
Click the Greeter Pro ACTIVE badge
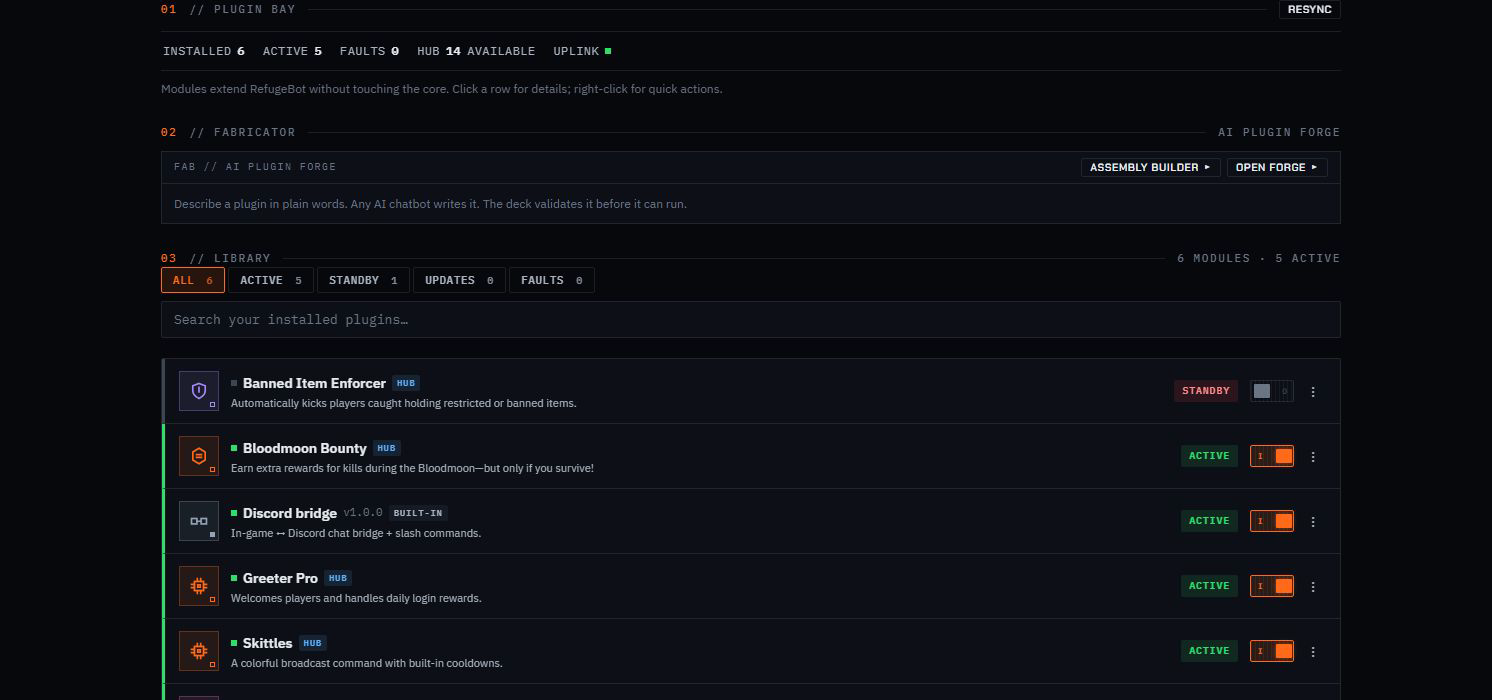click(1209, 586)
